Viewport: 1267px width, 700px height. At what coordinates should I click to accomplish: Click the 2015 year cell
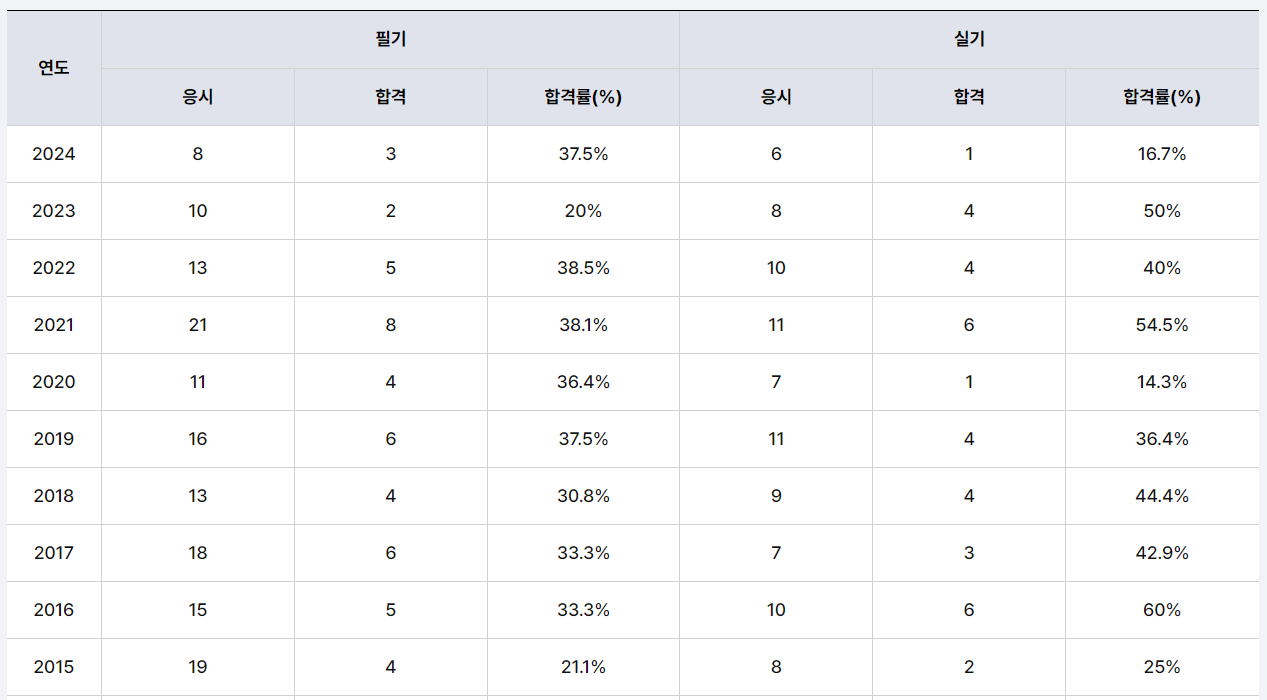click(x=54, y=667)
